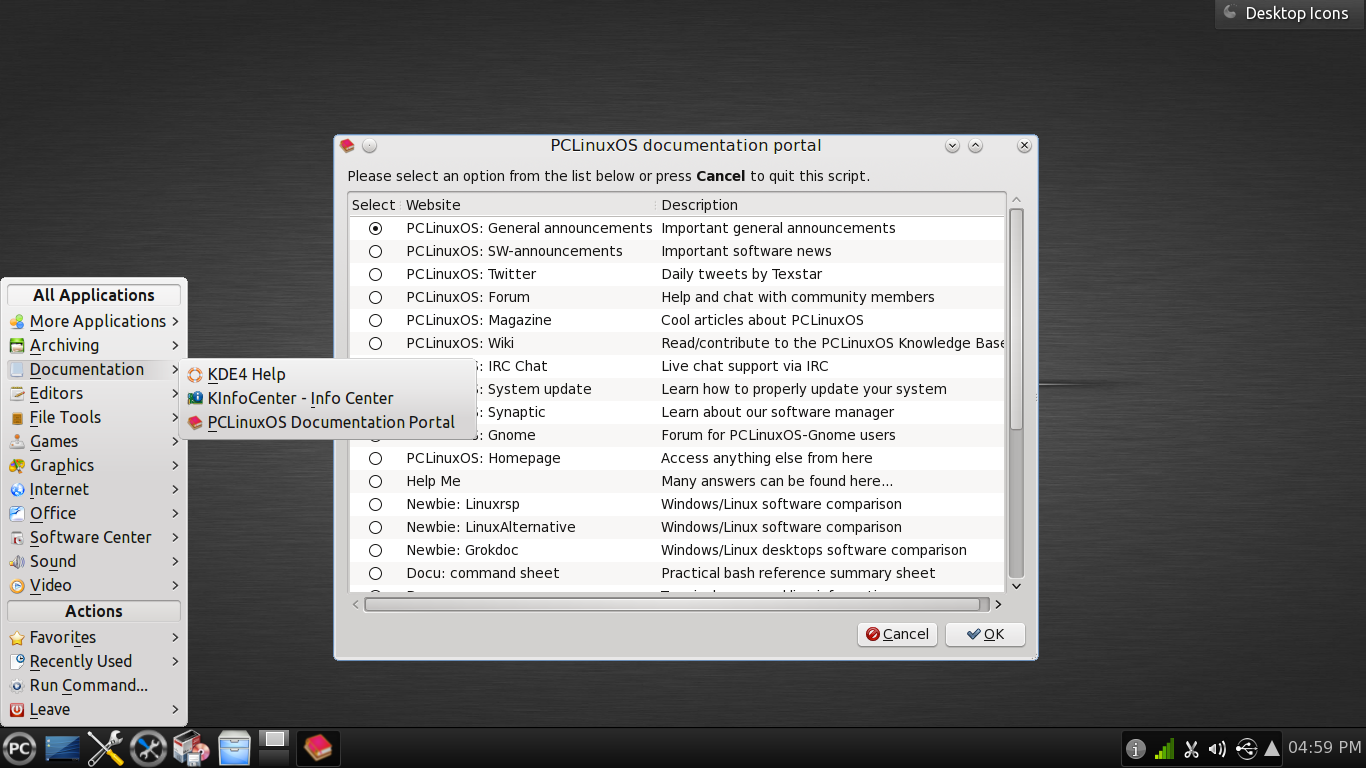Open the clipboard scissors tray icon
The height and width of the screenshot is (768, 1366).
(x=1191, y=748)
